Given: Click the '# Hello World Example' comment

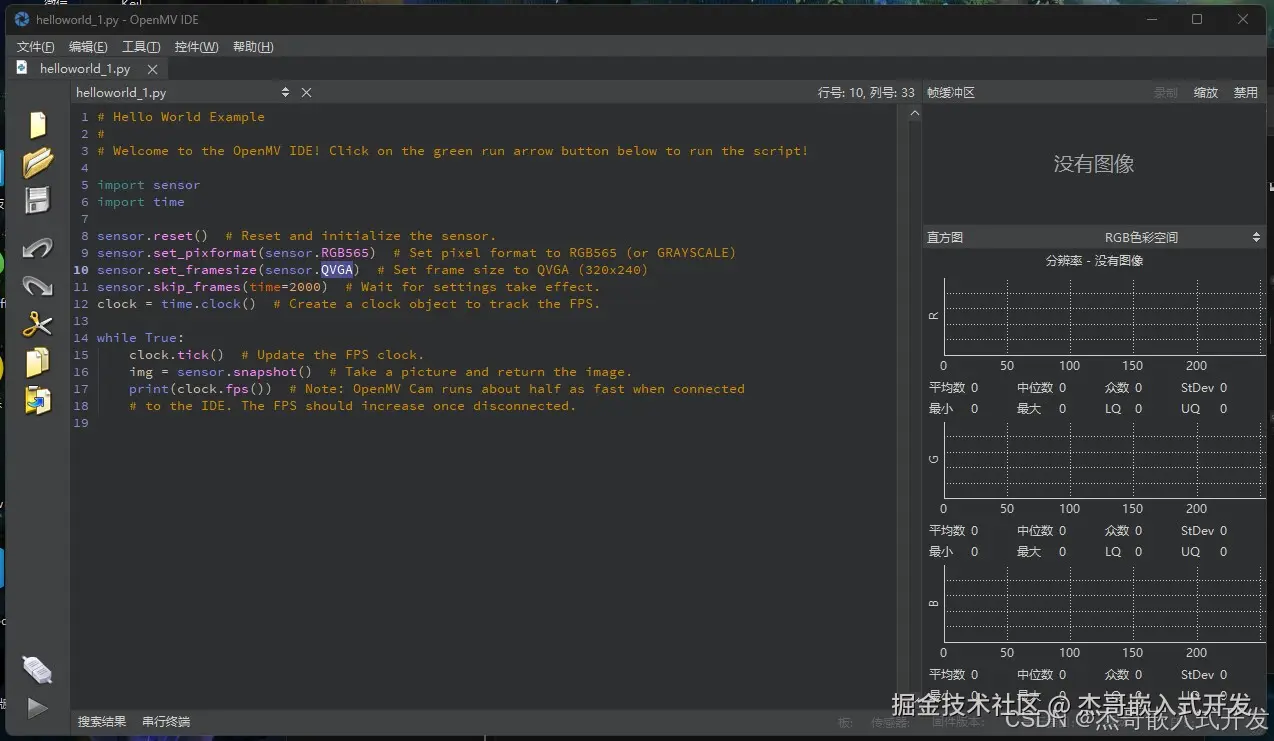Looking at the screenshot, I should pos(181,117).
